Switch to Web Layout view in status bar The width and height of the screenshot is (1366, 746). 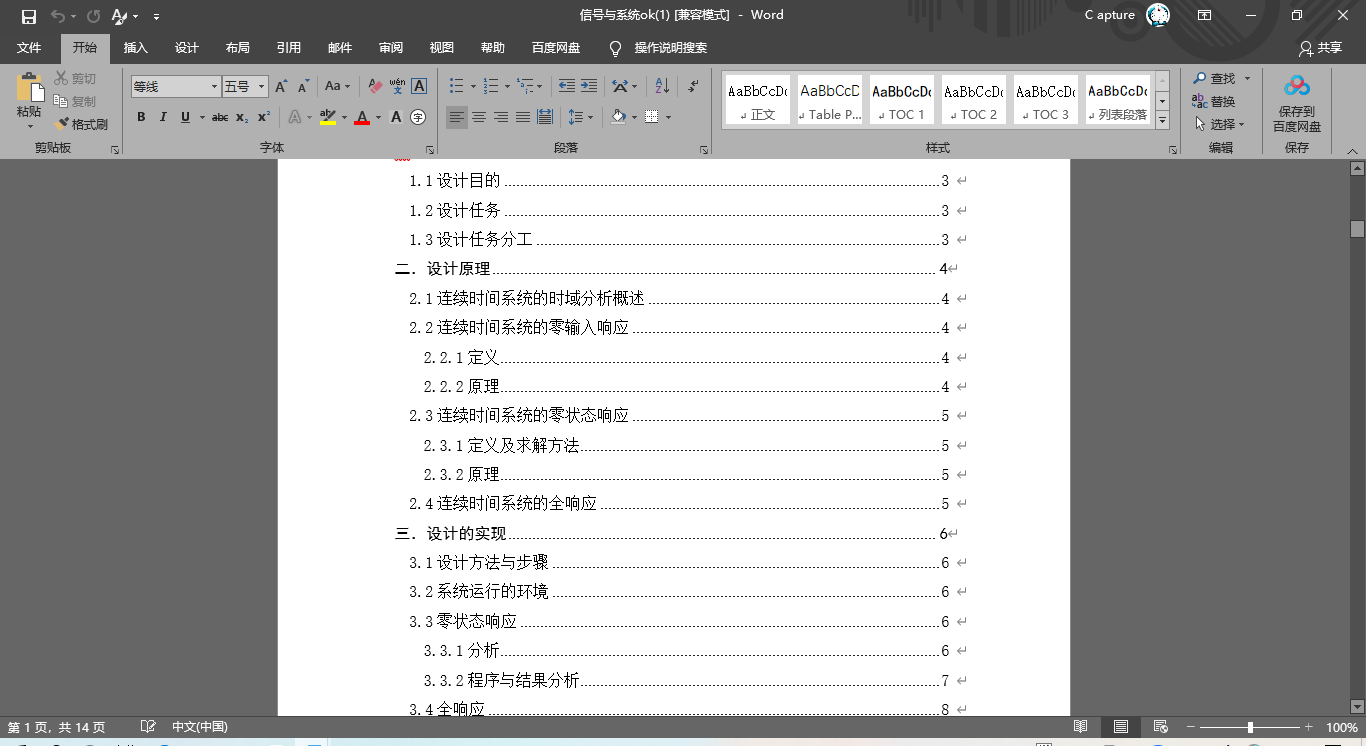tap(1161, 727)
